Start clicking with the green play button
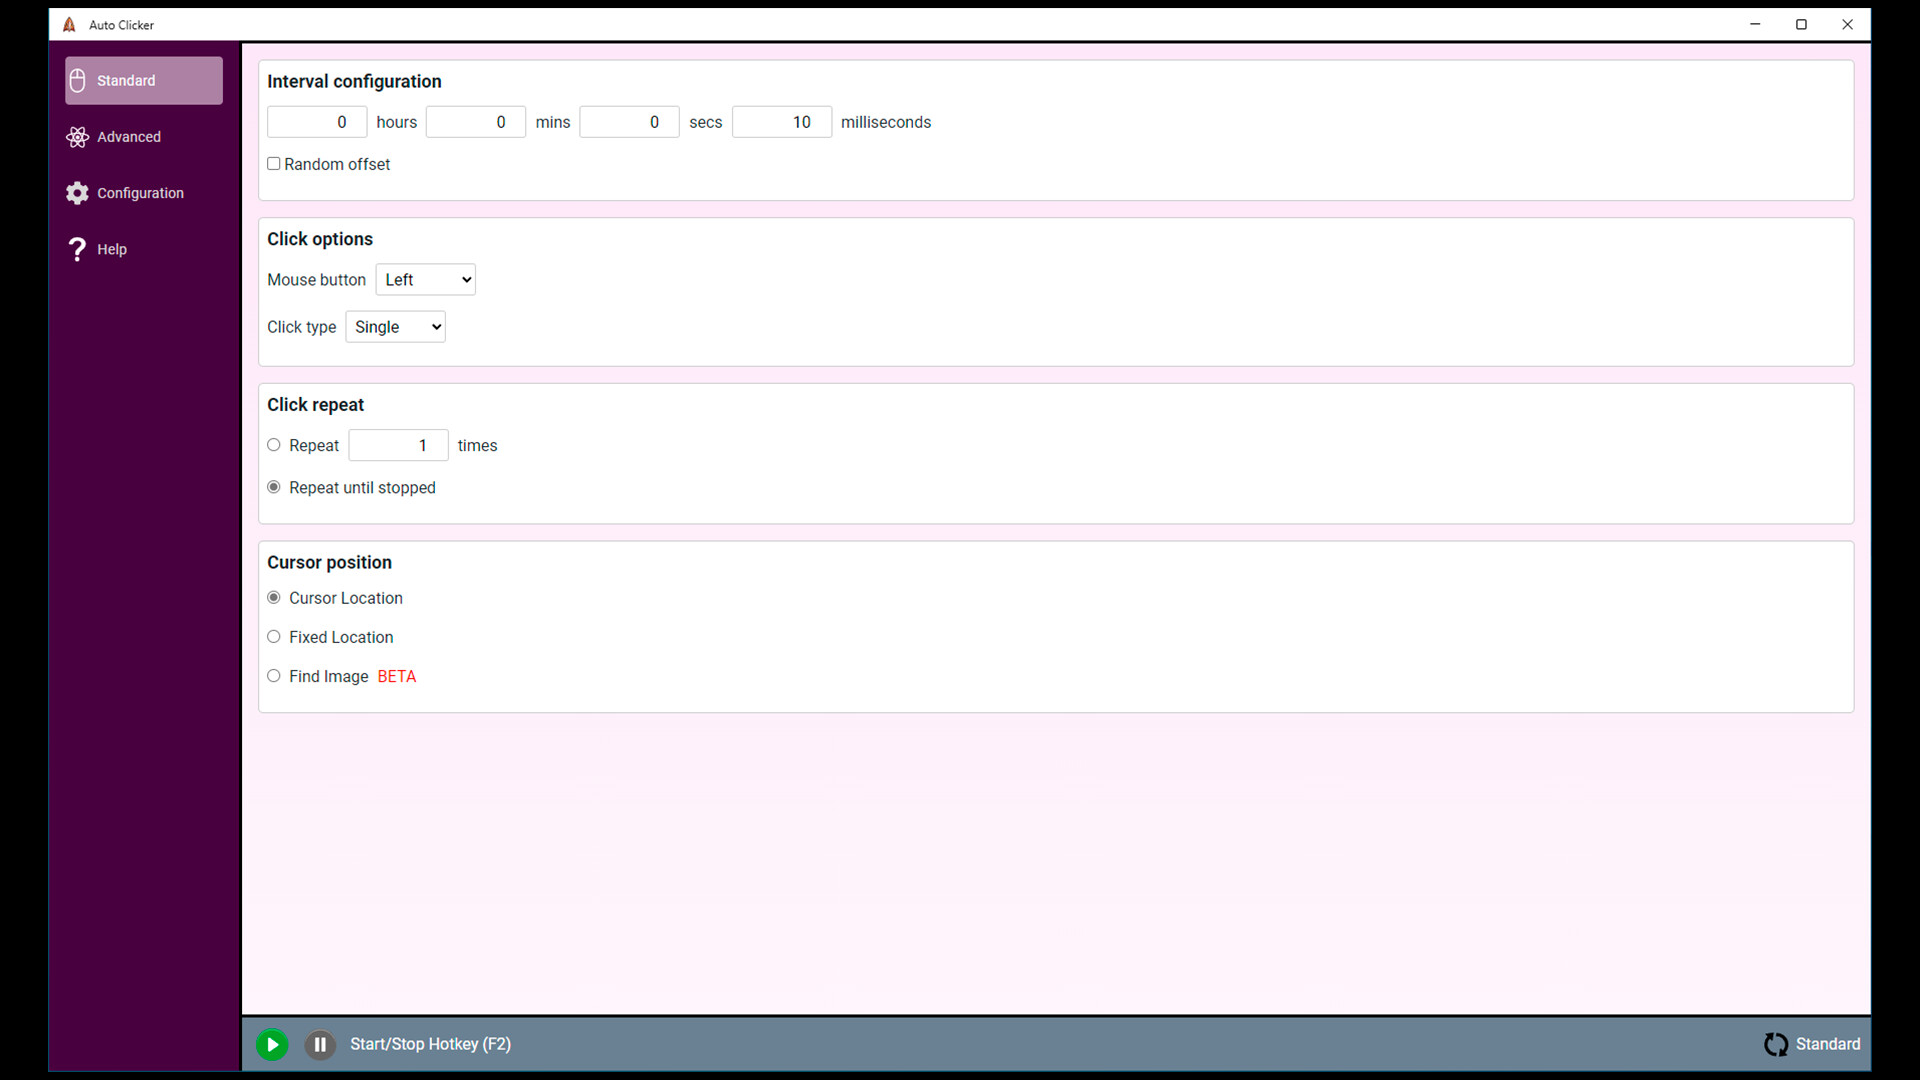This screenshot has width=1920, height=1080. [272, 1044]
